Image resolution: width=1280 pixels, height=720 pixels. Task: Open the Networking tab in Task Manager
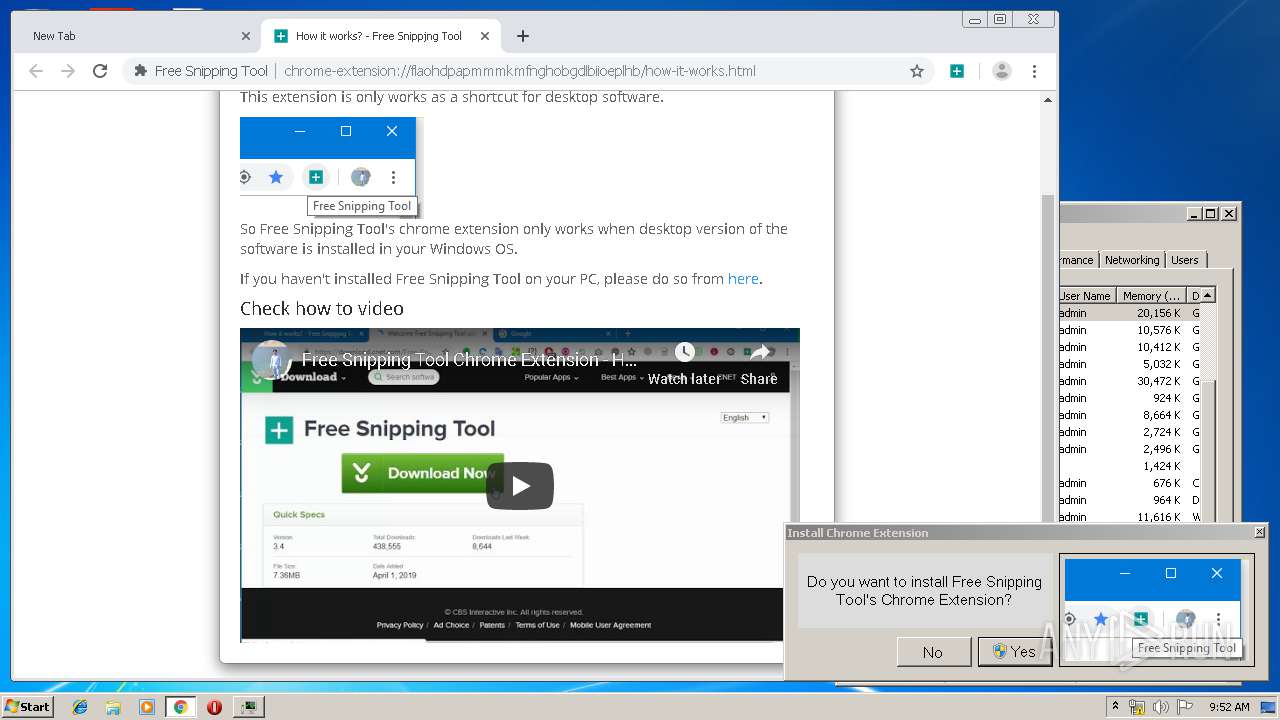[1132, 260]
